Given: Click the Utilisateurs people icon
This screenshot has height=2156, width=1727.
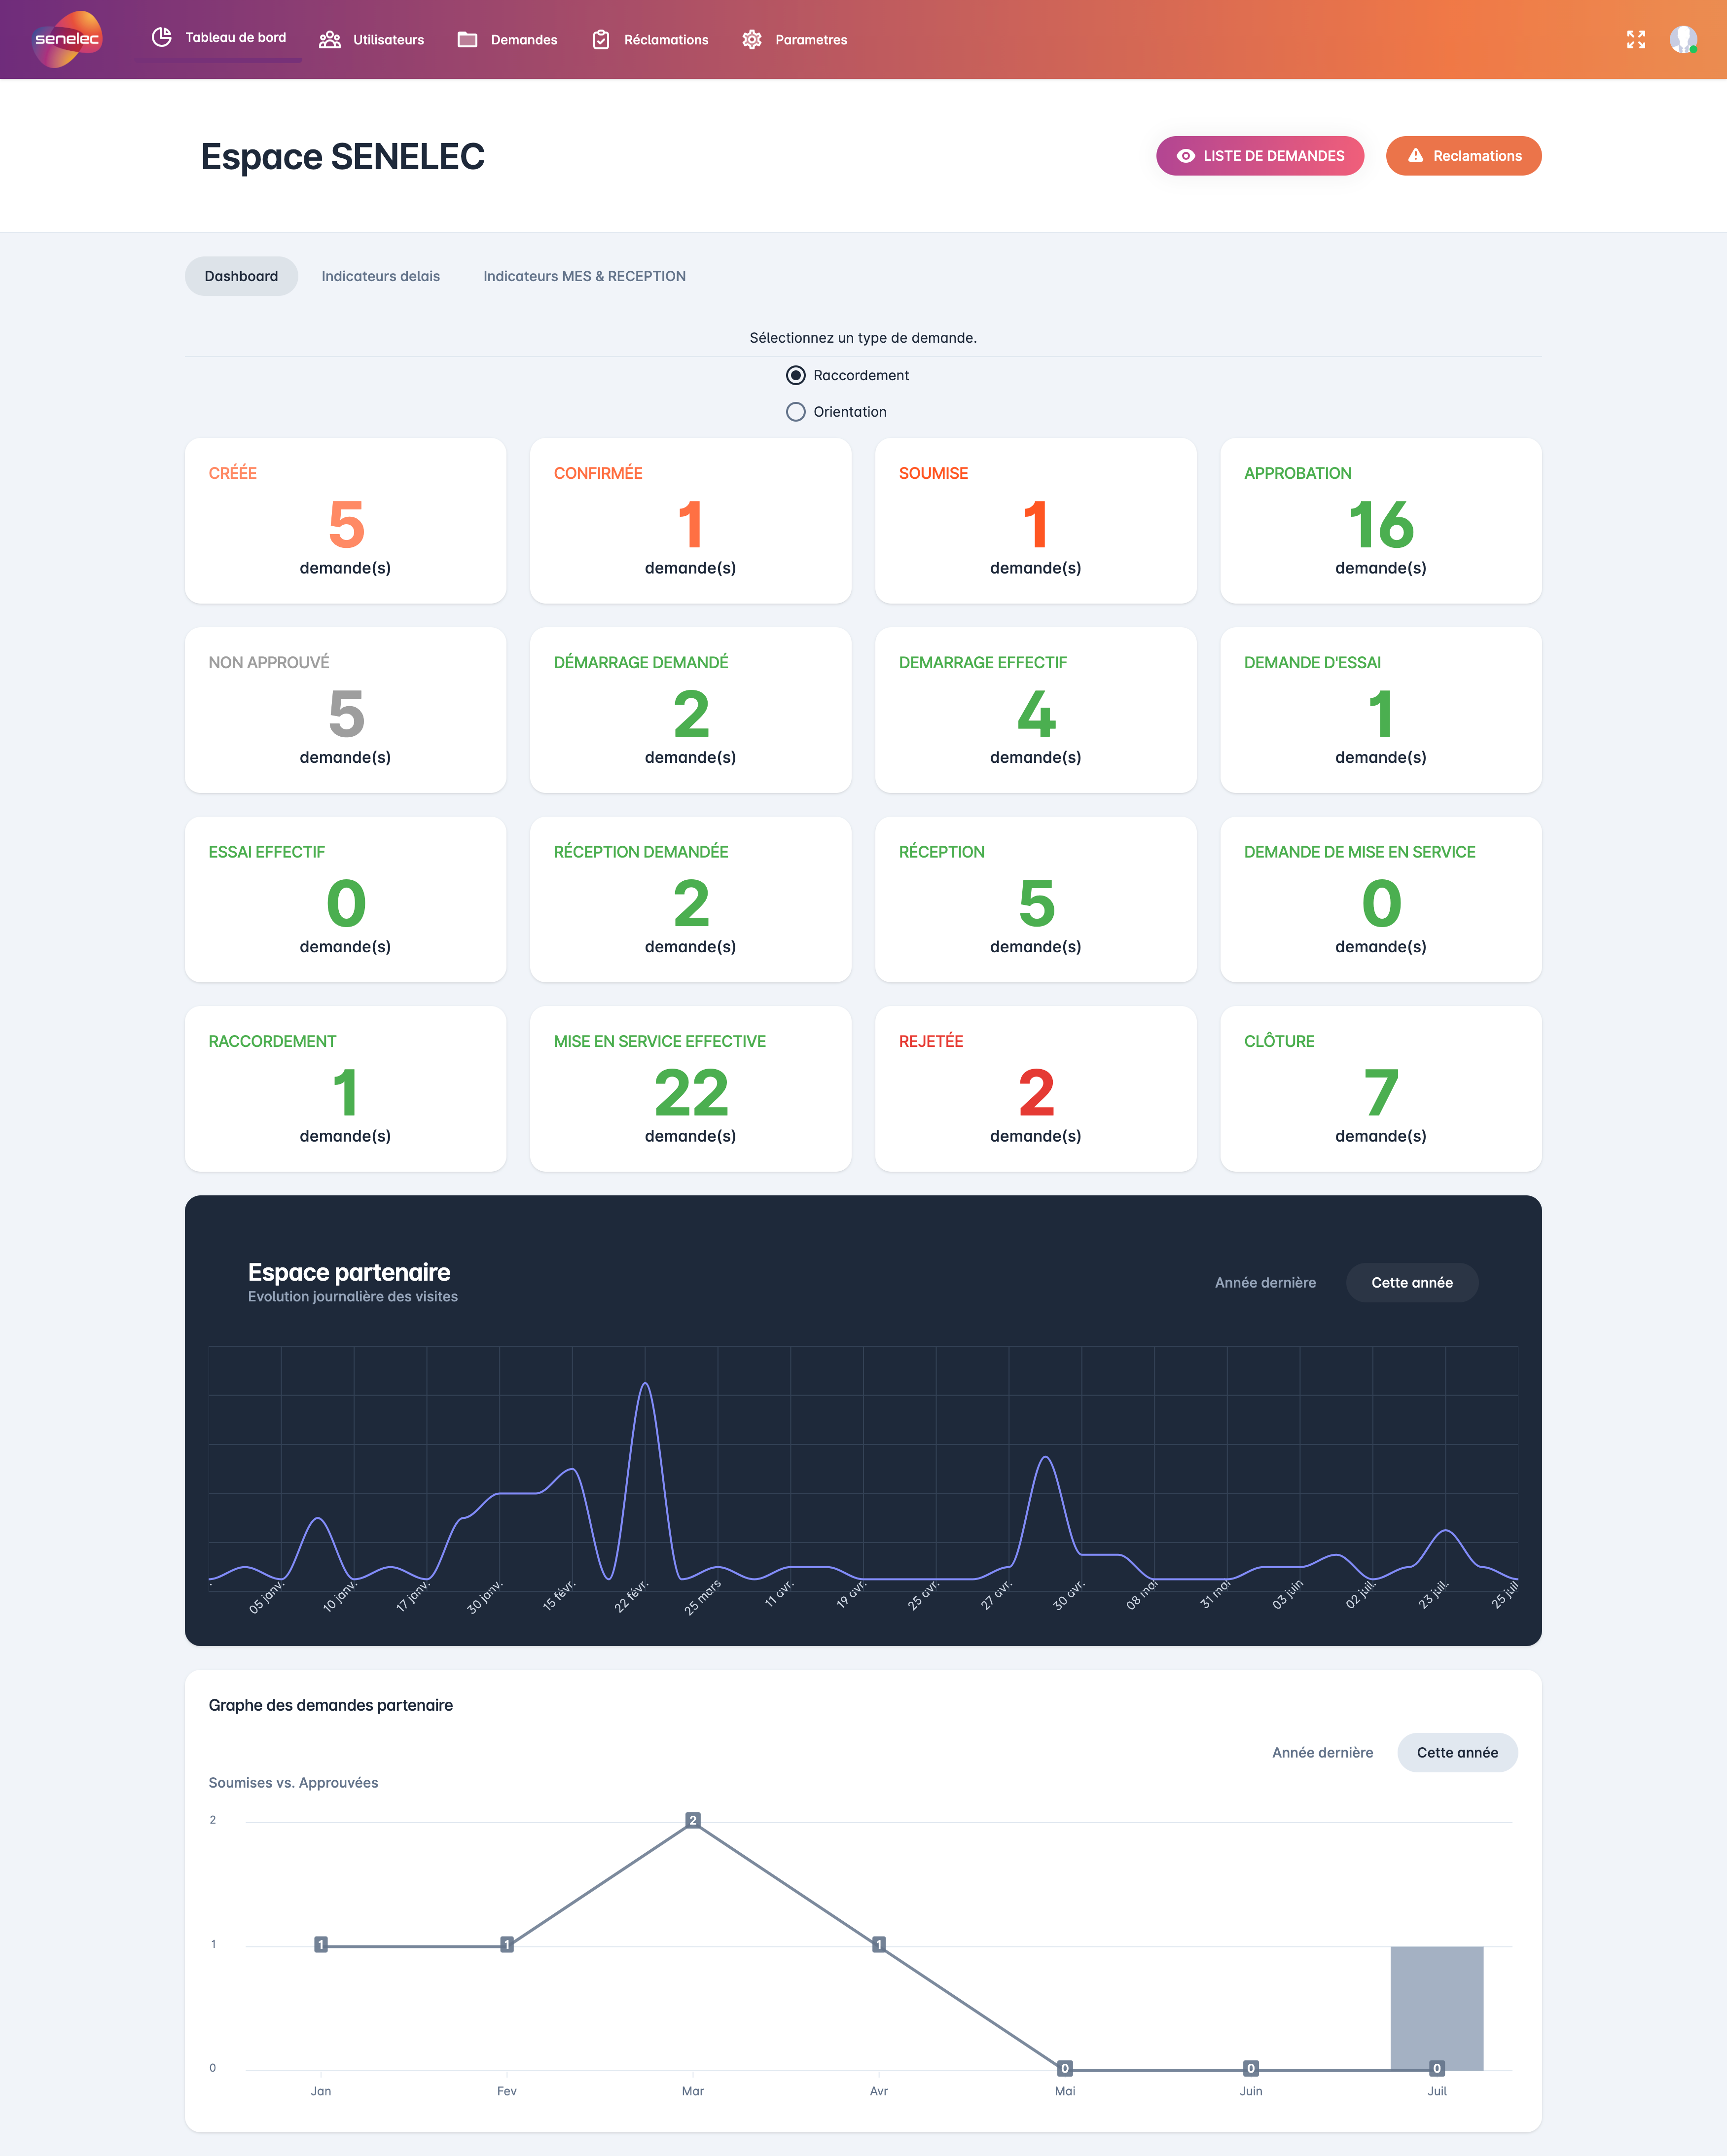Looking at the screenshot, I should point(329,40).
